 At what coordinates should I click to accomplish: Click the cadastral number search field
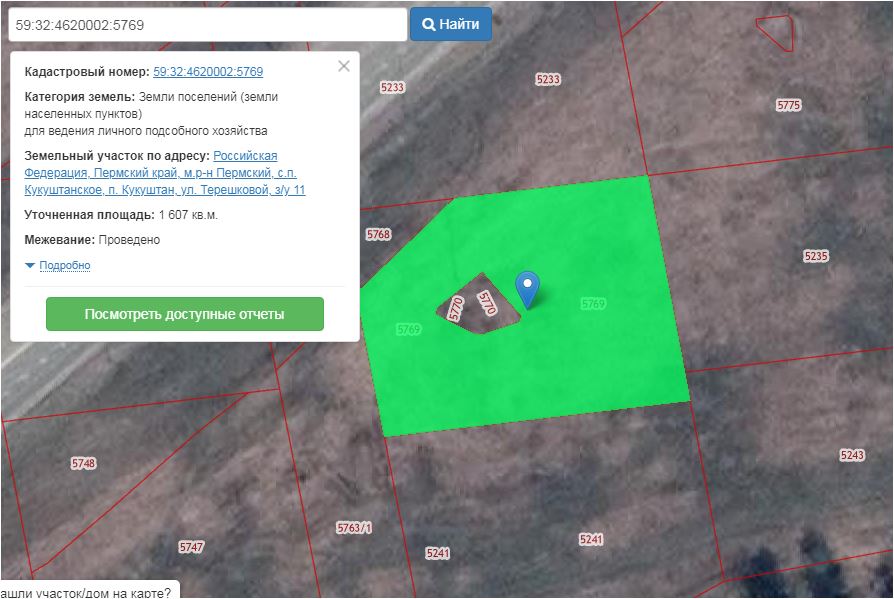pos(208,25)
